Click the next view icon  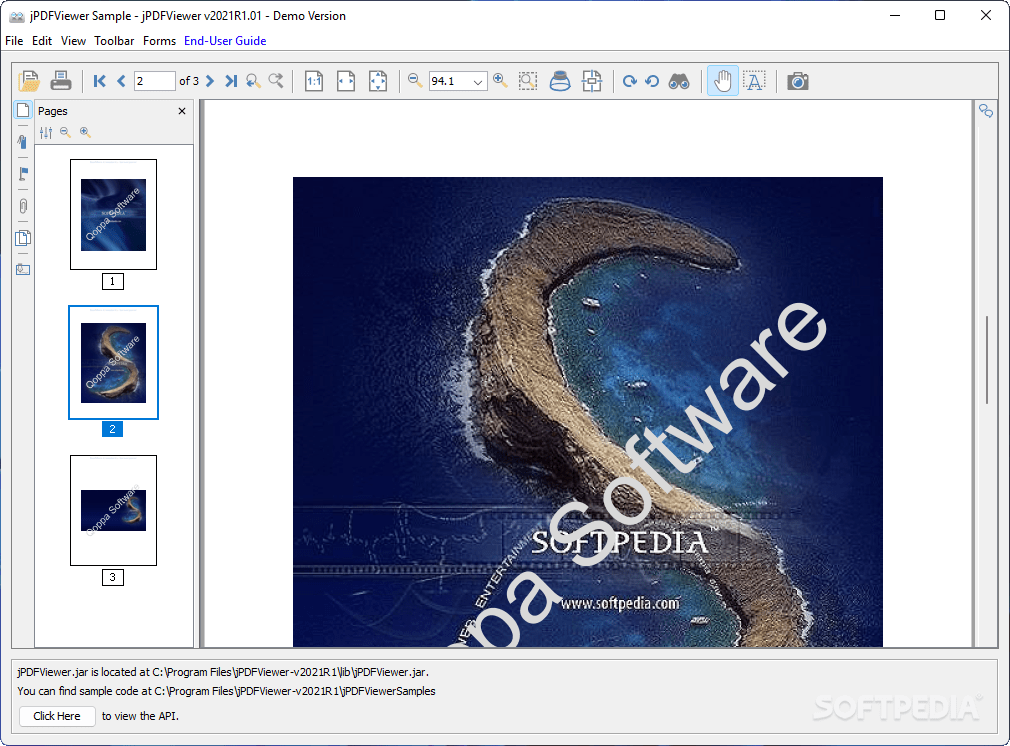(276, 81)
